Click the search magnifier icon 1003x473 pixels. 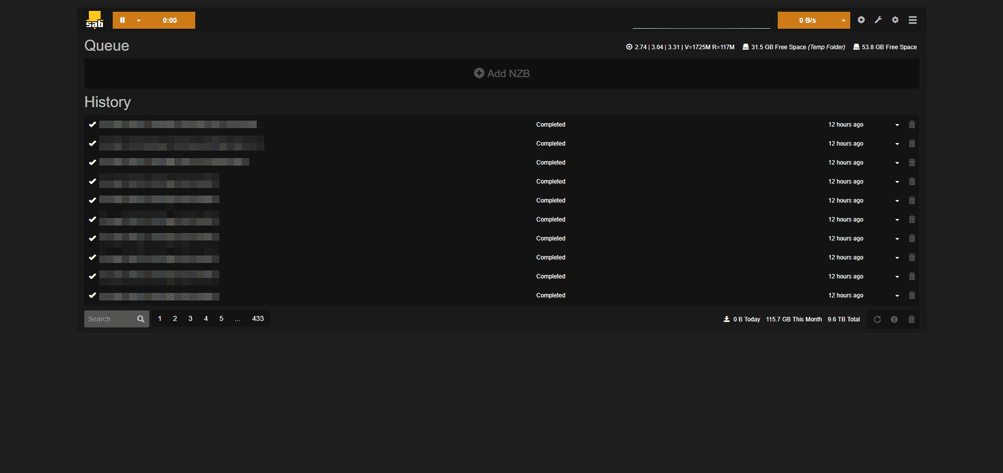pyautogui.click(x=141, y=319)
